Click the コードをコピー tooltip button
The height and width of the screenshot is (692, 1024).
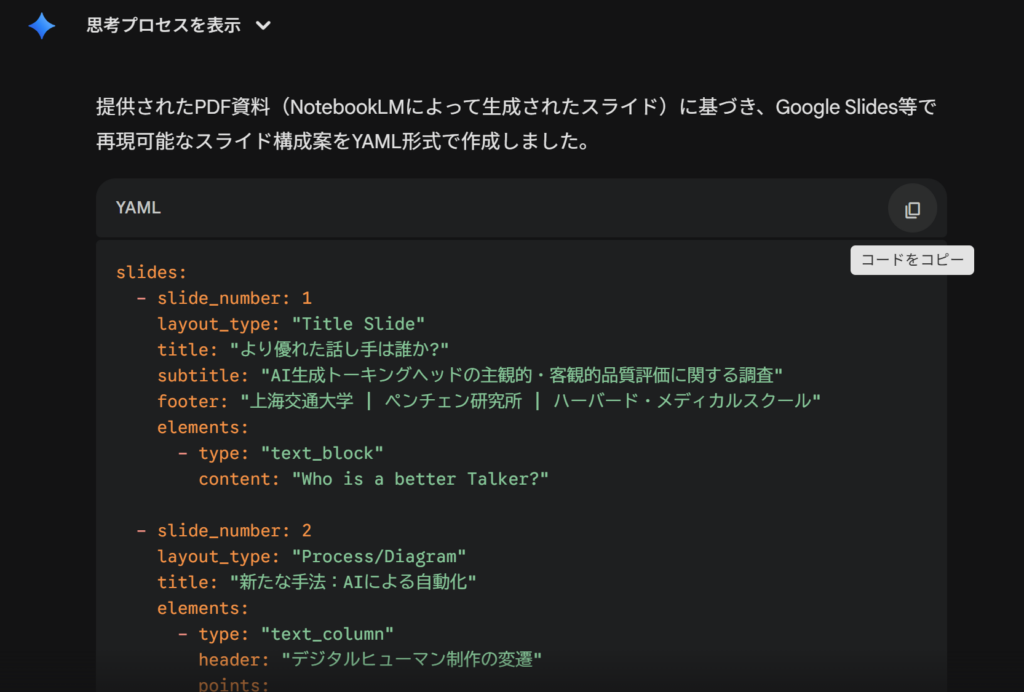tap(911, 260)
